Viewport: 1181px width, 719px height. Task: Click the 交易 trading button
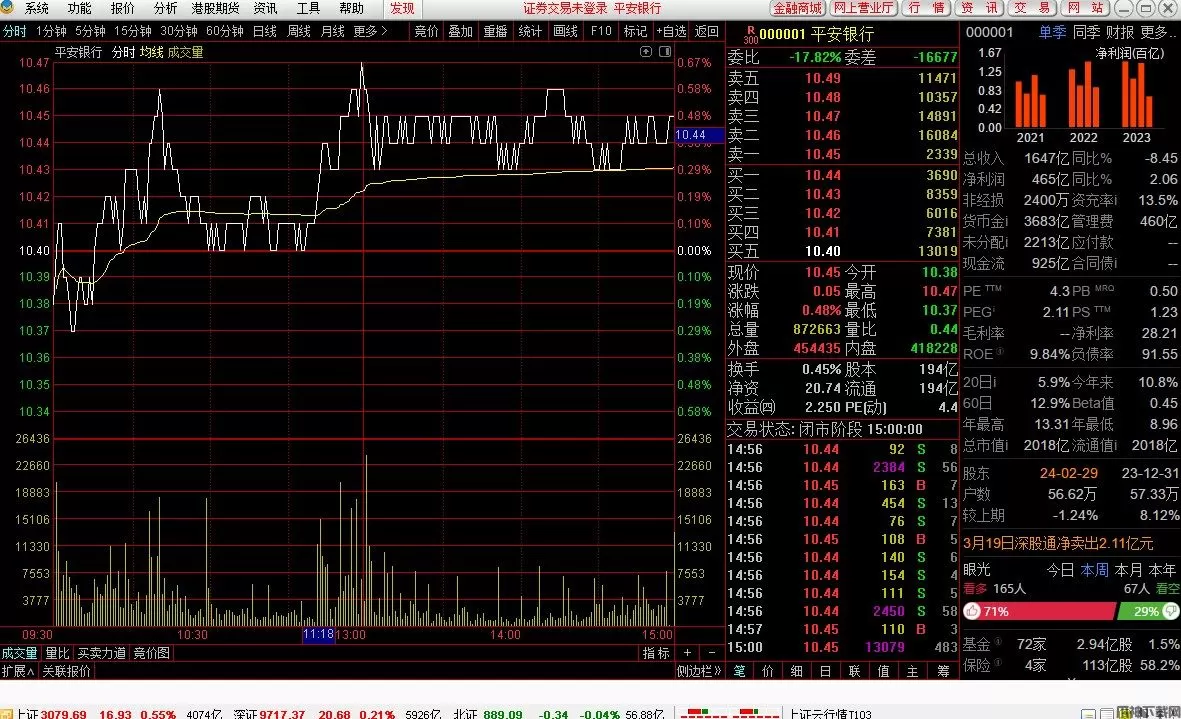click(1033, 8)
